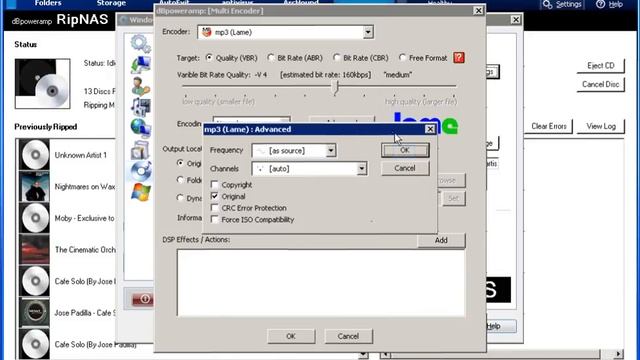
Task: Open the Encoder mp3 (Lame) dropdown
Action: coord(368,32)
